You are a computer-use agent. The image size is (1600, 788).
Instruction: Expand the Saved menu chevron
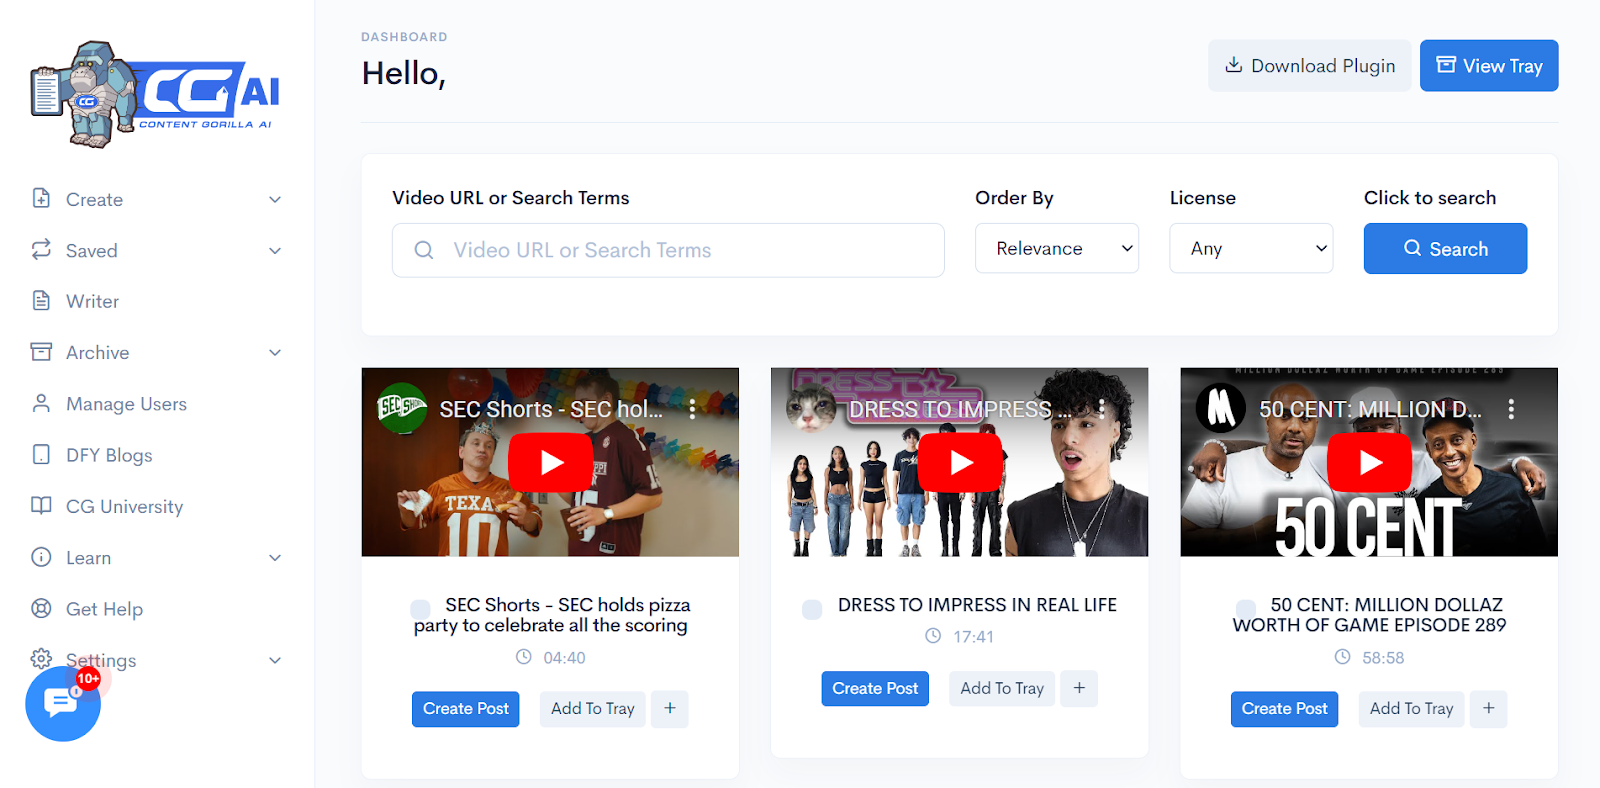coord(275,250)
